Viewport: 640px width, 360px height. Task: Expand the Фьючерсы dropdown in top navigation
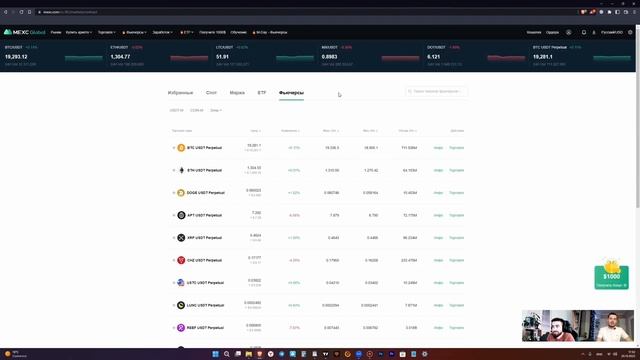[x=135, y=32]
